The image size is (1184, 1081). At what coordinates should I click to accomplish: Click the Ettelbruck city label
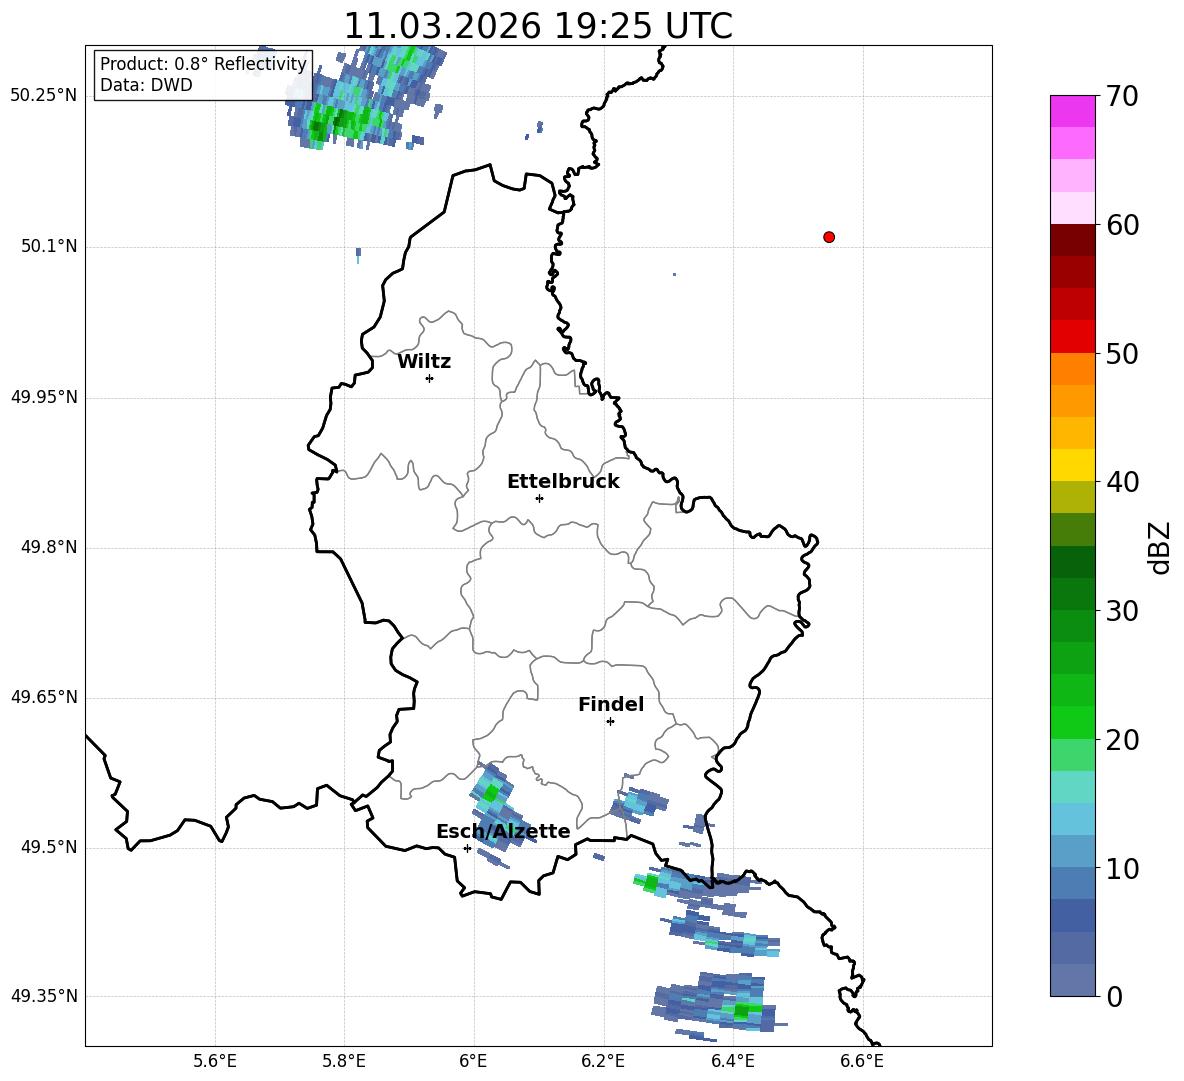click(563, 482)
